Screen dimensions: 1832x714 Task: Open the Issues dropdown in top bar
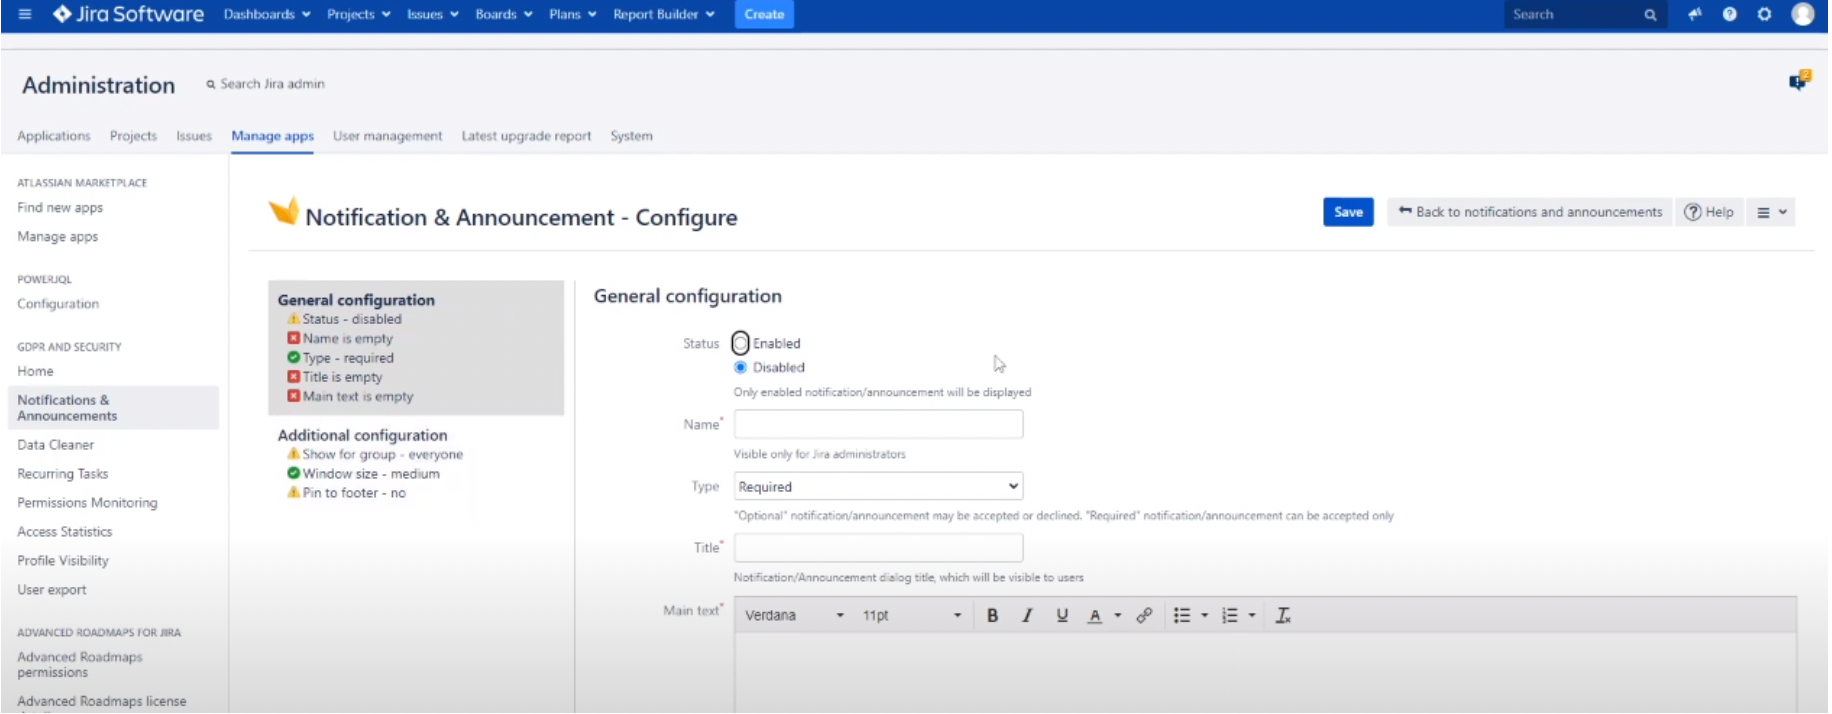[x=433, y=14]
